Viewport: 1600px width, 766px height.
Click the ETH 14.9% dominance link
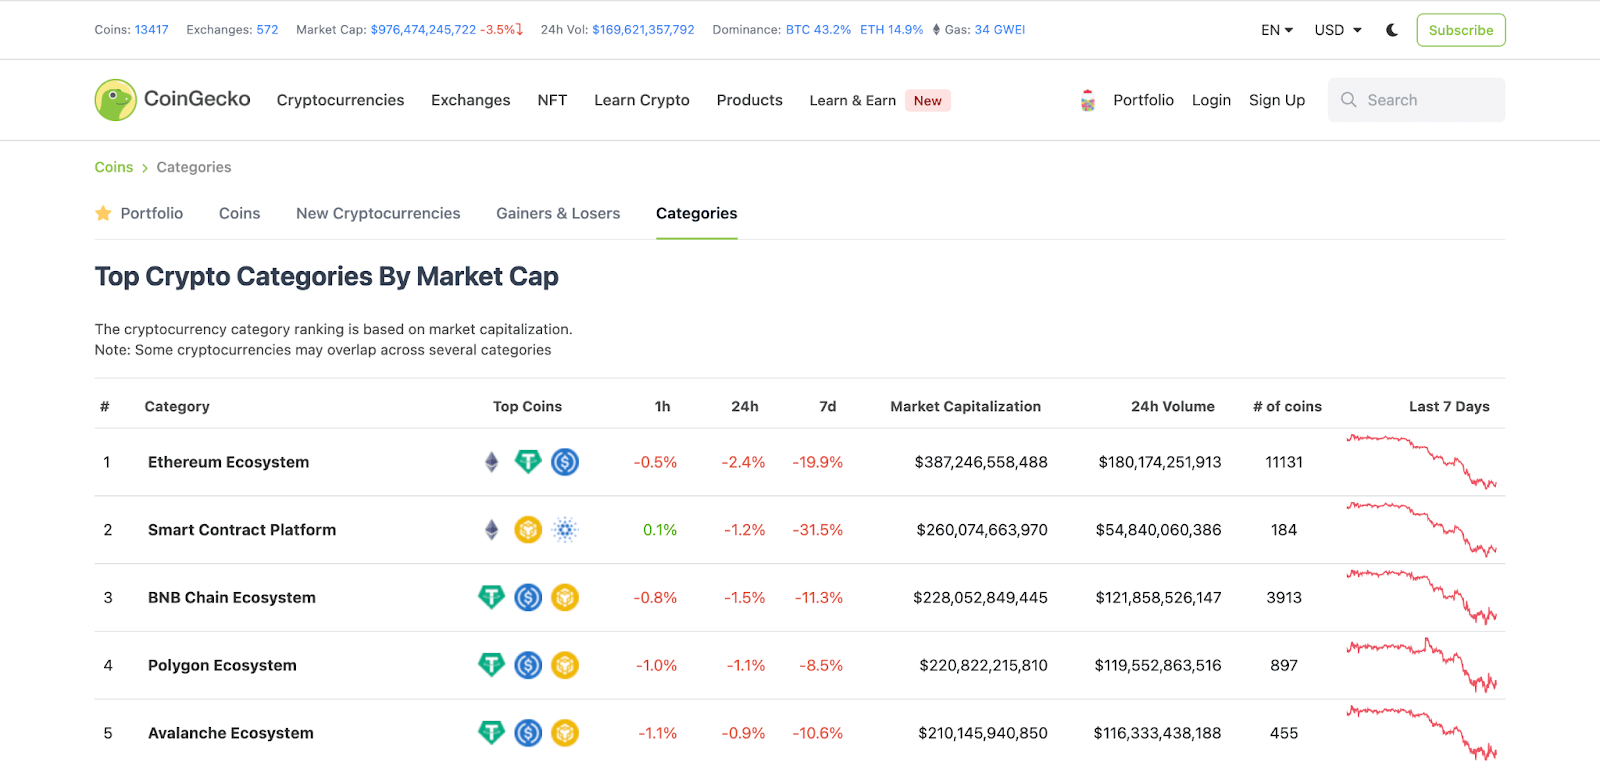891,30
